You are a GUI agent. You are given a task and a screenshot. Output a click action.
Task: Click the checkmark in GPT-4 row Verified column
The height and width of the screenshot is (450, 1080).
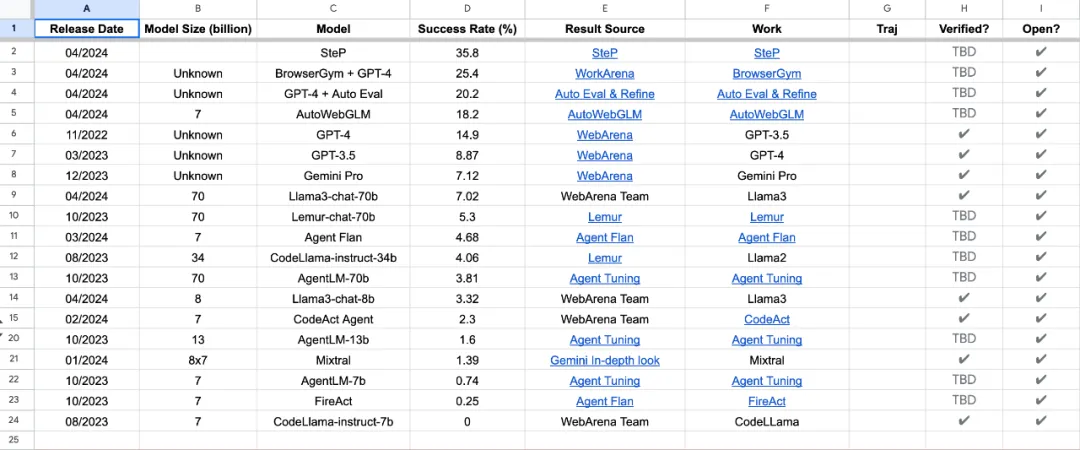tap(964, 134)
